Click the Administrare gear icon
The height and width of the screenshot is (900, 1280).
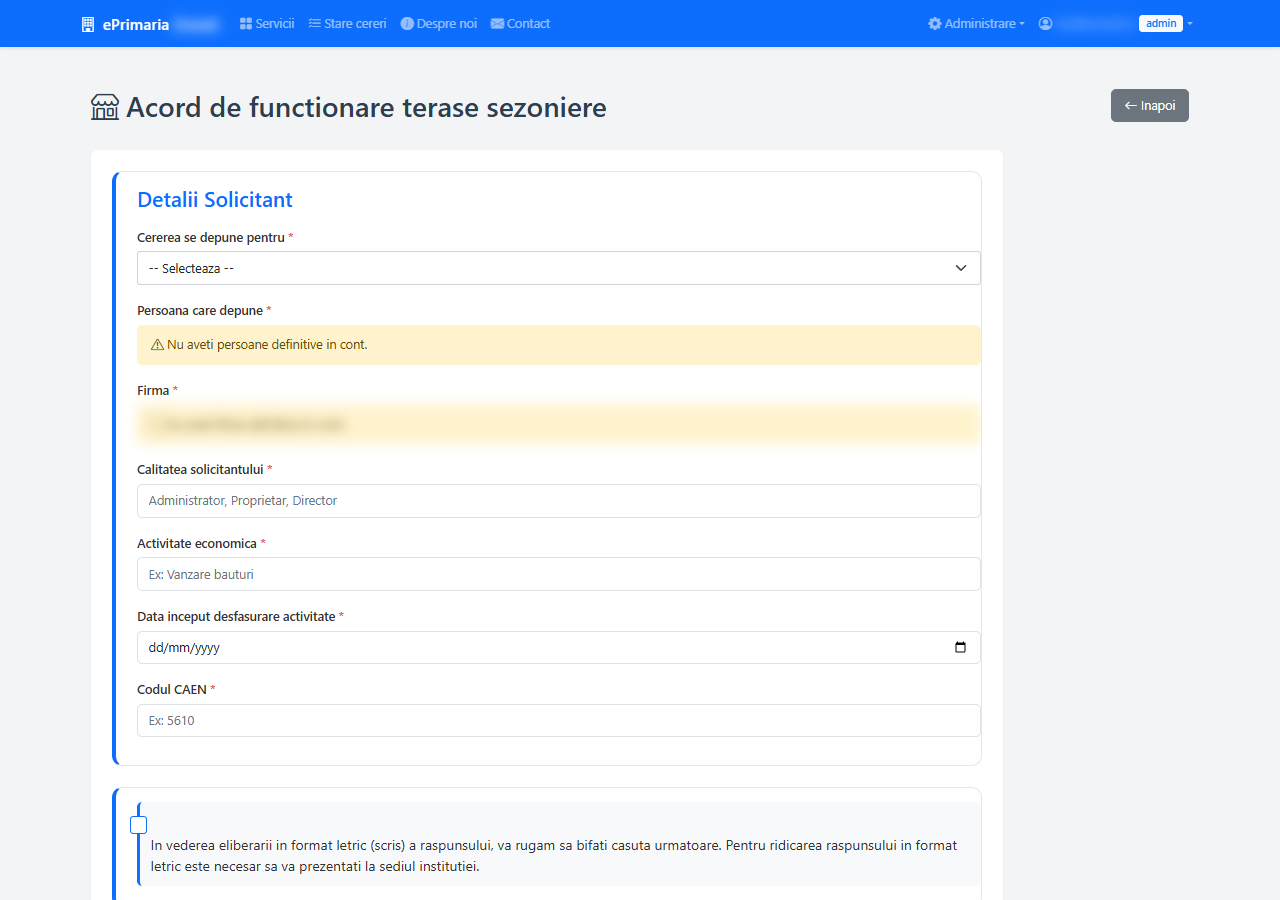[x=935, y=23]
